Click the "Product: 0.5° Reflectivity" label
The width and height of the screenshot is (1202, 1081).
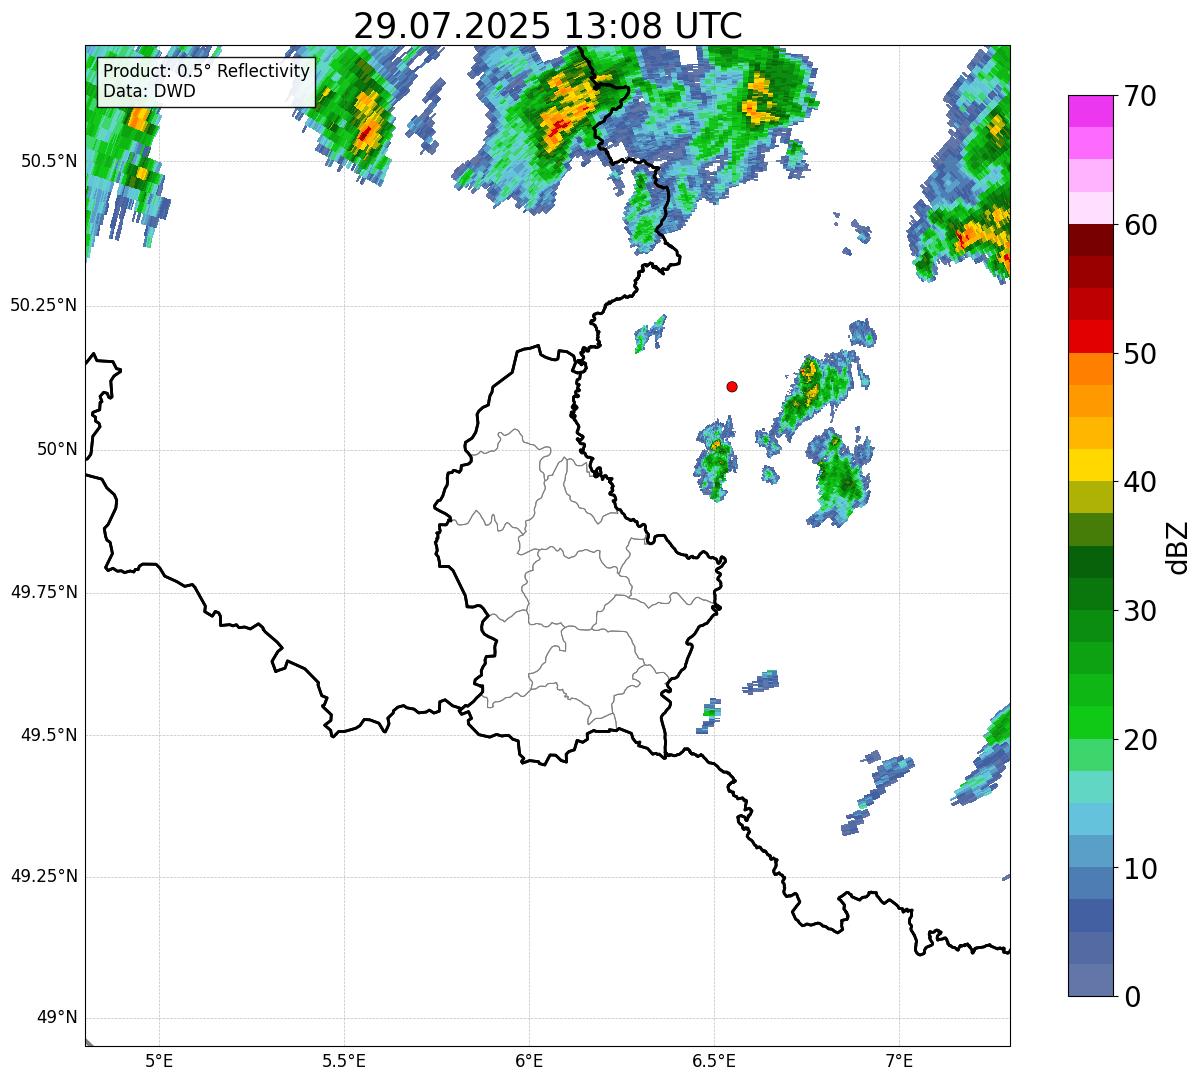click(206, 72)
